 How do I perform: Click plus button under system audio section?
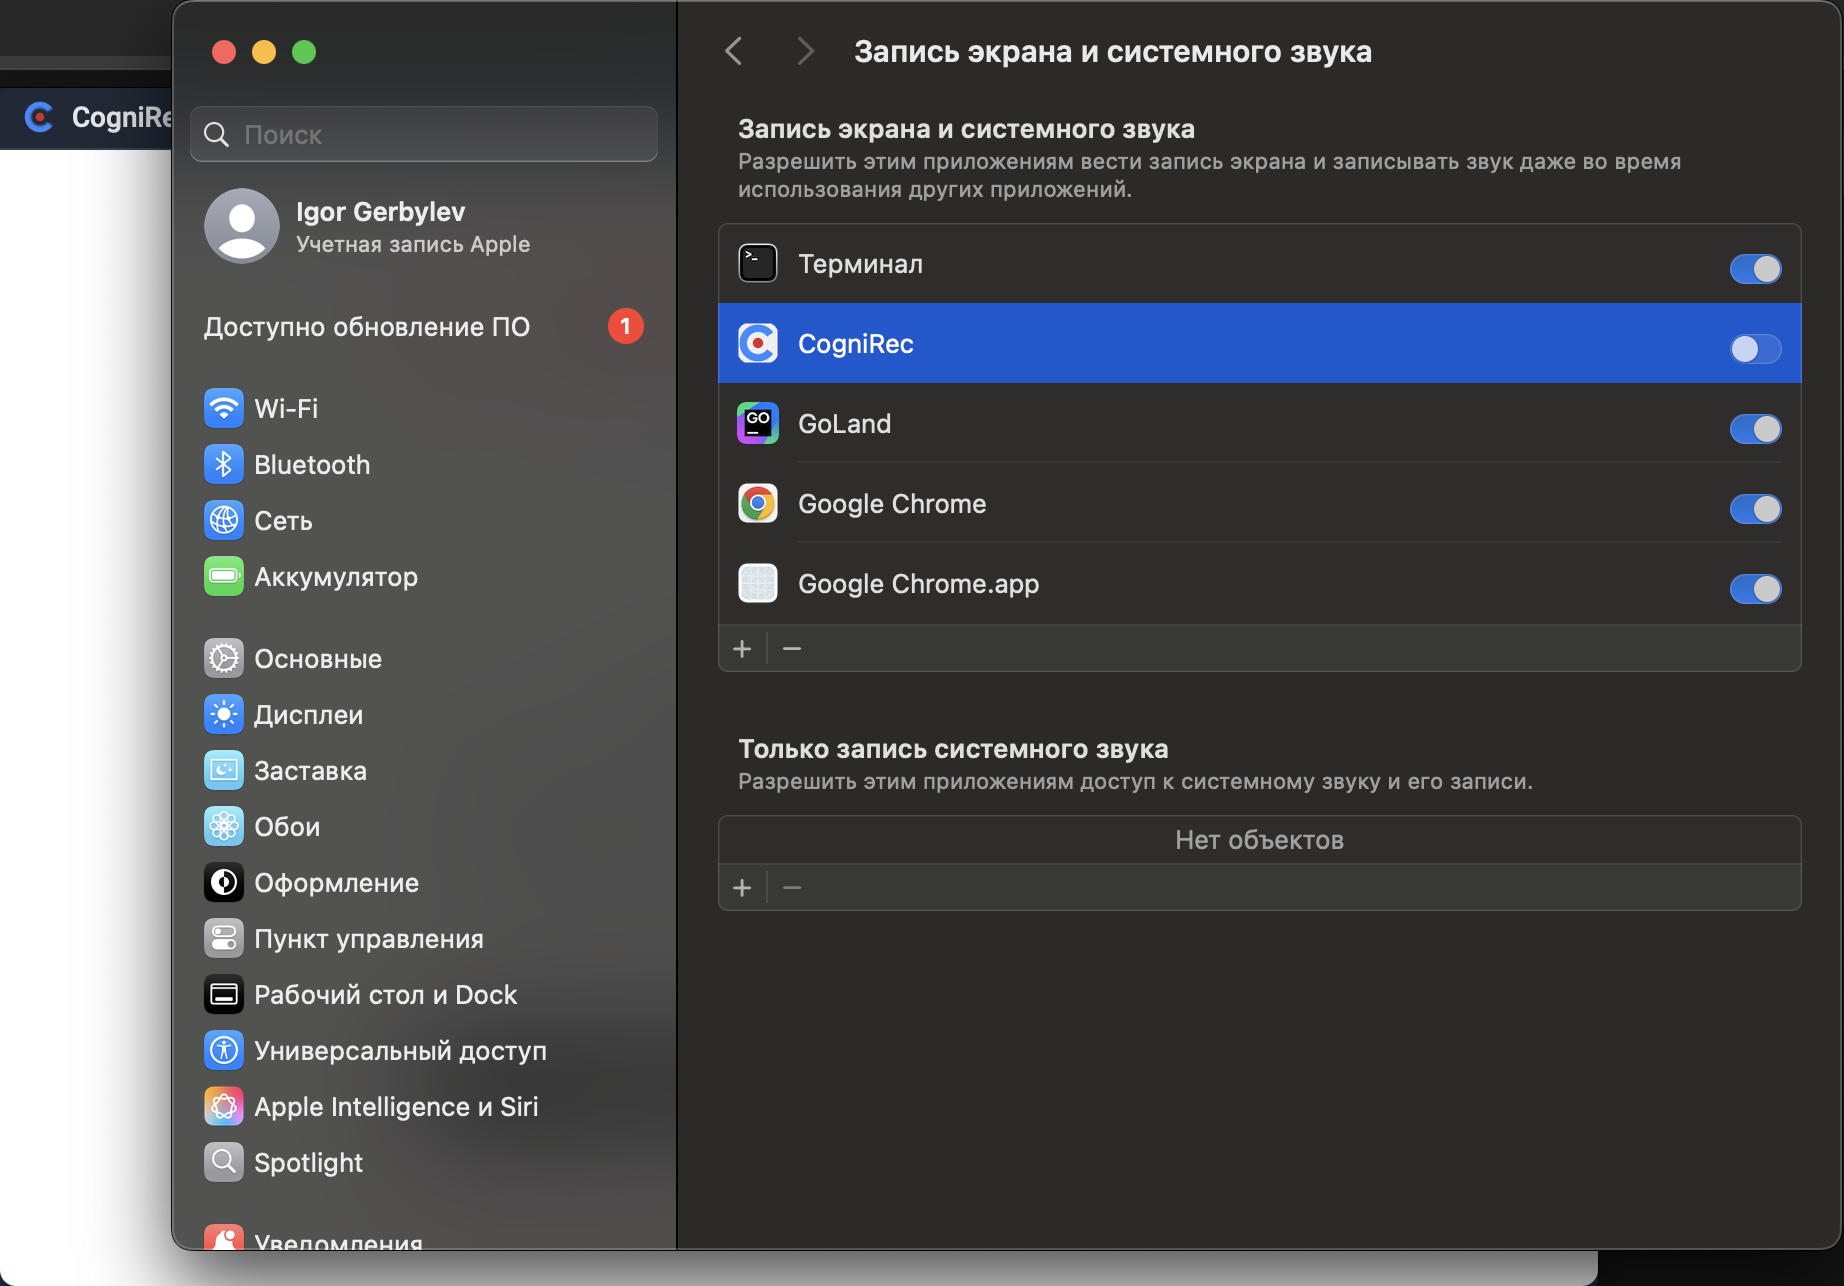742,888
